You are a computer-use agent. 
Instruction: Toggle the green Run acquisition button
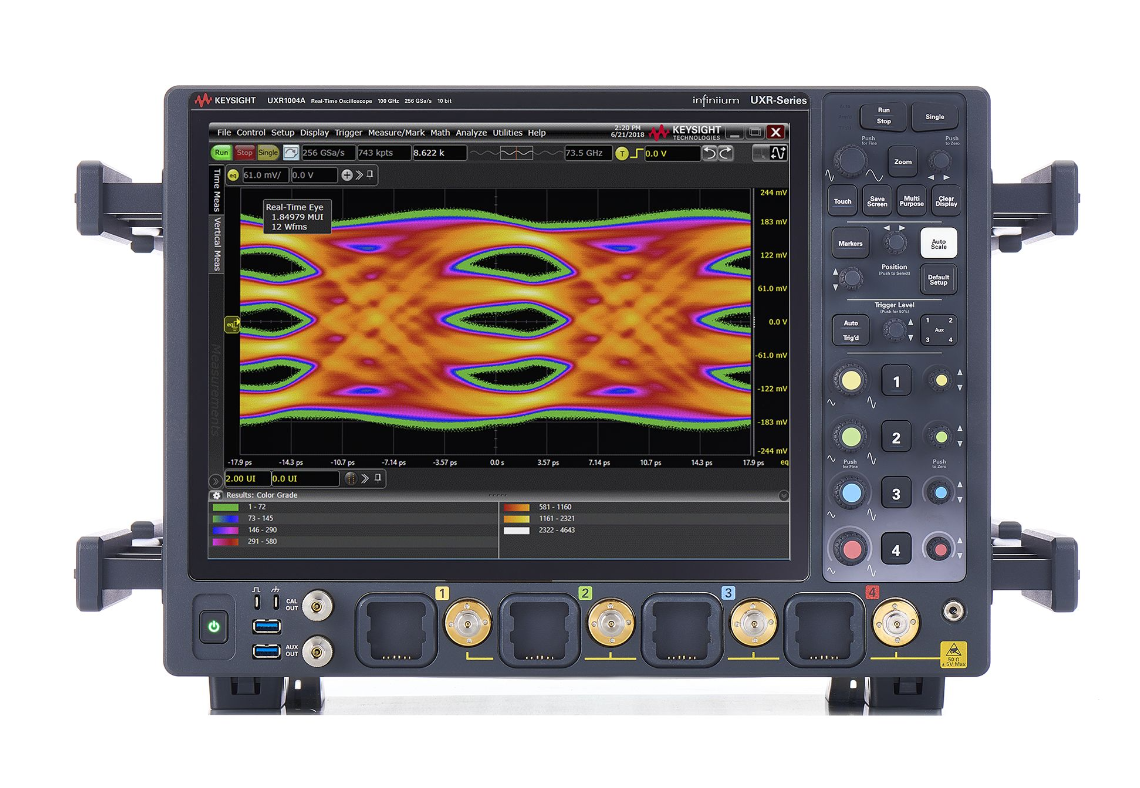[x=220, y=153]
